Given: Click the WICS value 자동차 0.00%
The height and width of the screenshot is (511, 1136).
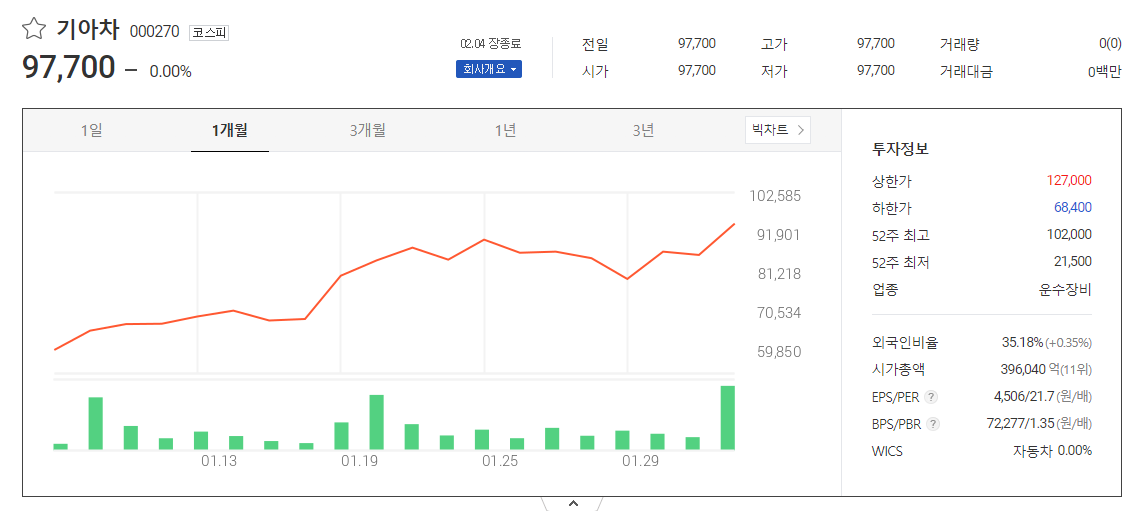Looking at the screenshot, I should [x=1052, y=450].
